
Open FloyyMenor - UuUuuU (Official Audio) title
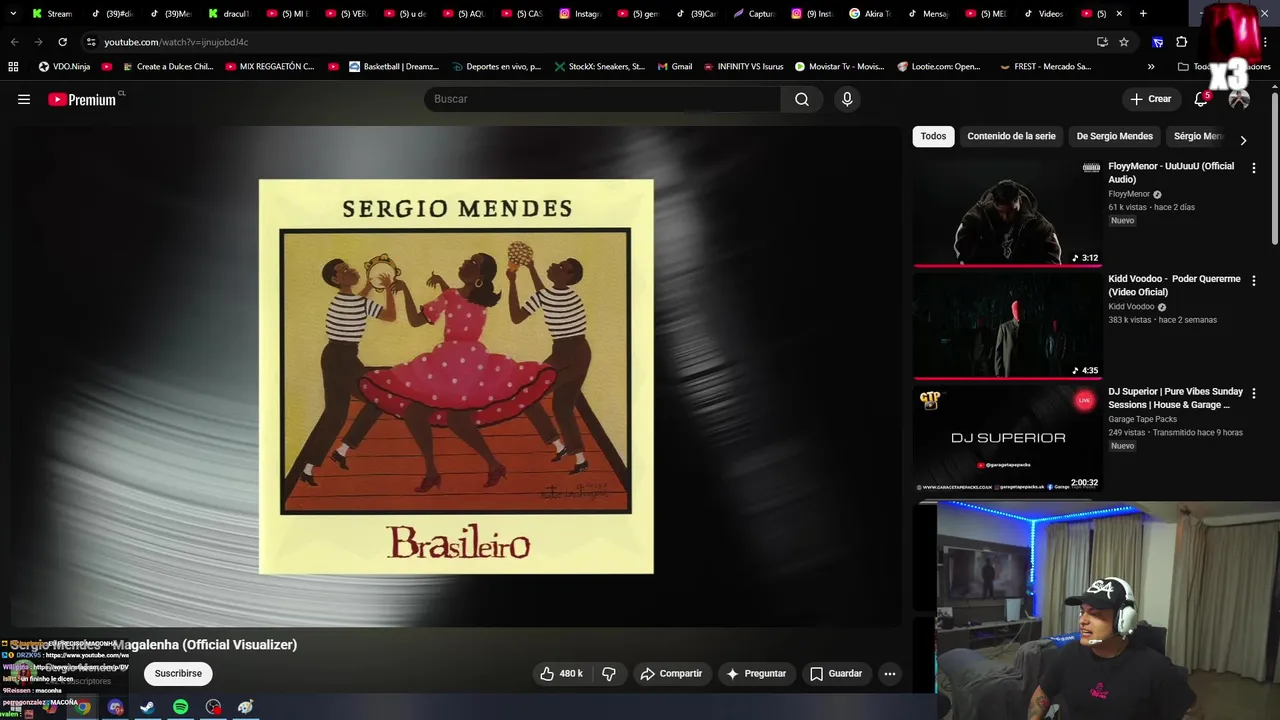click(1171, 173)
